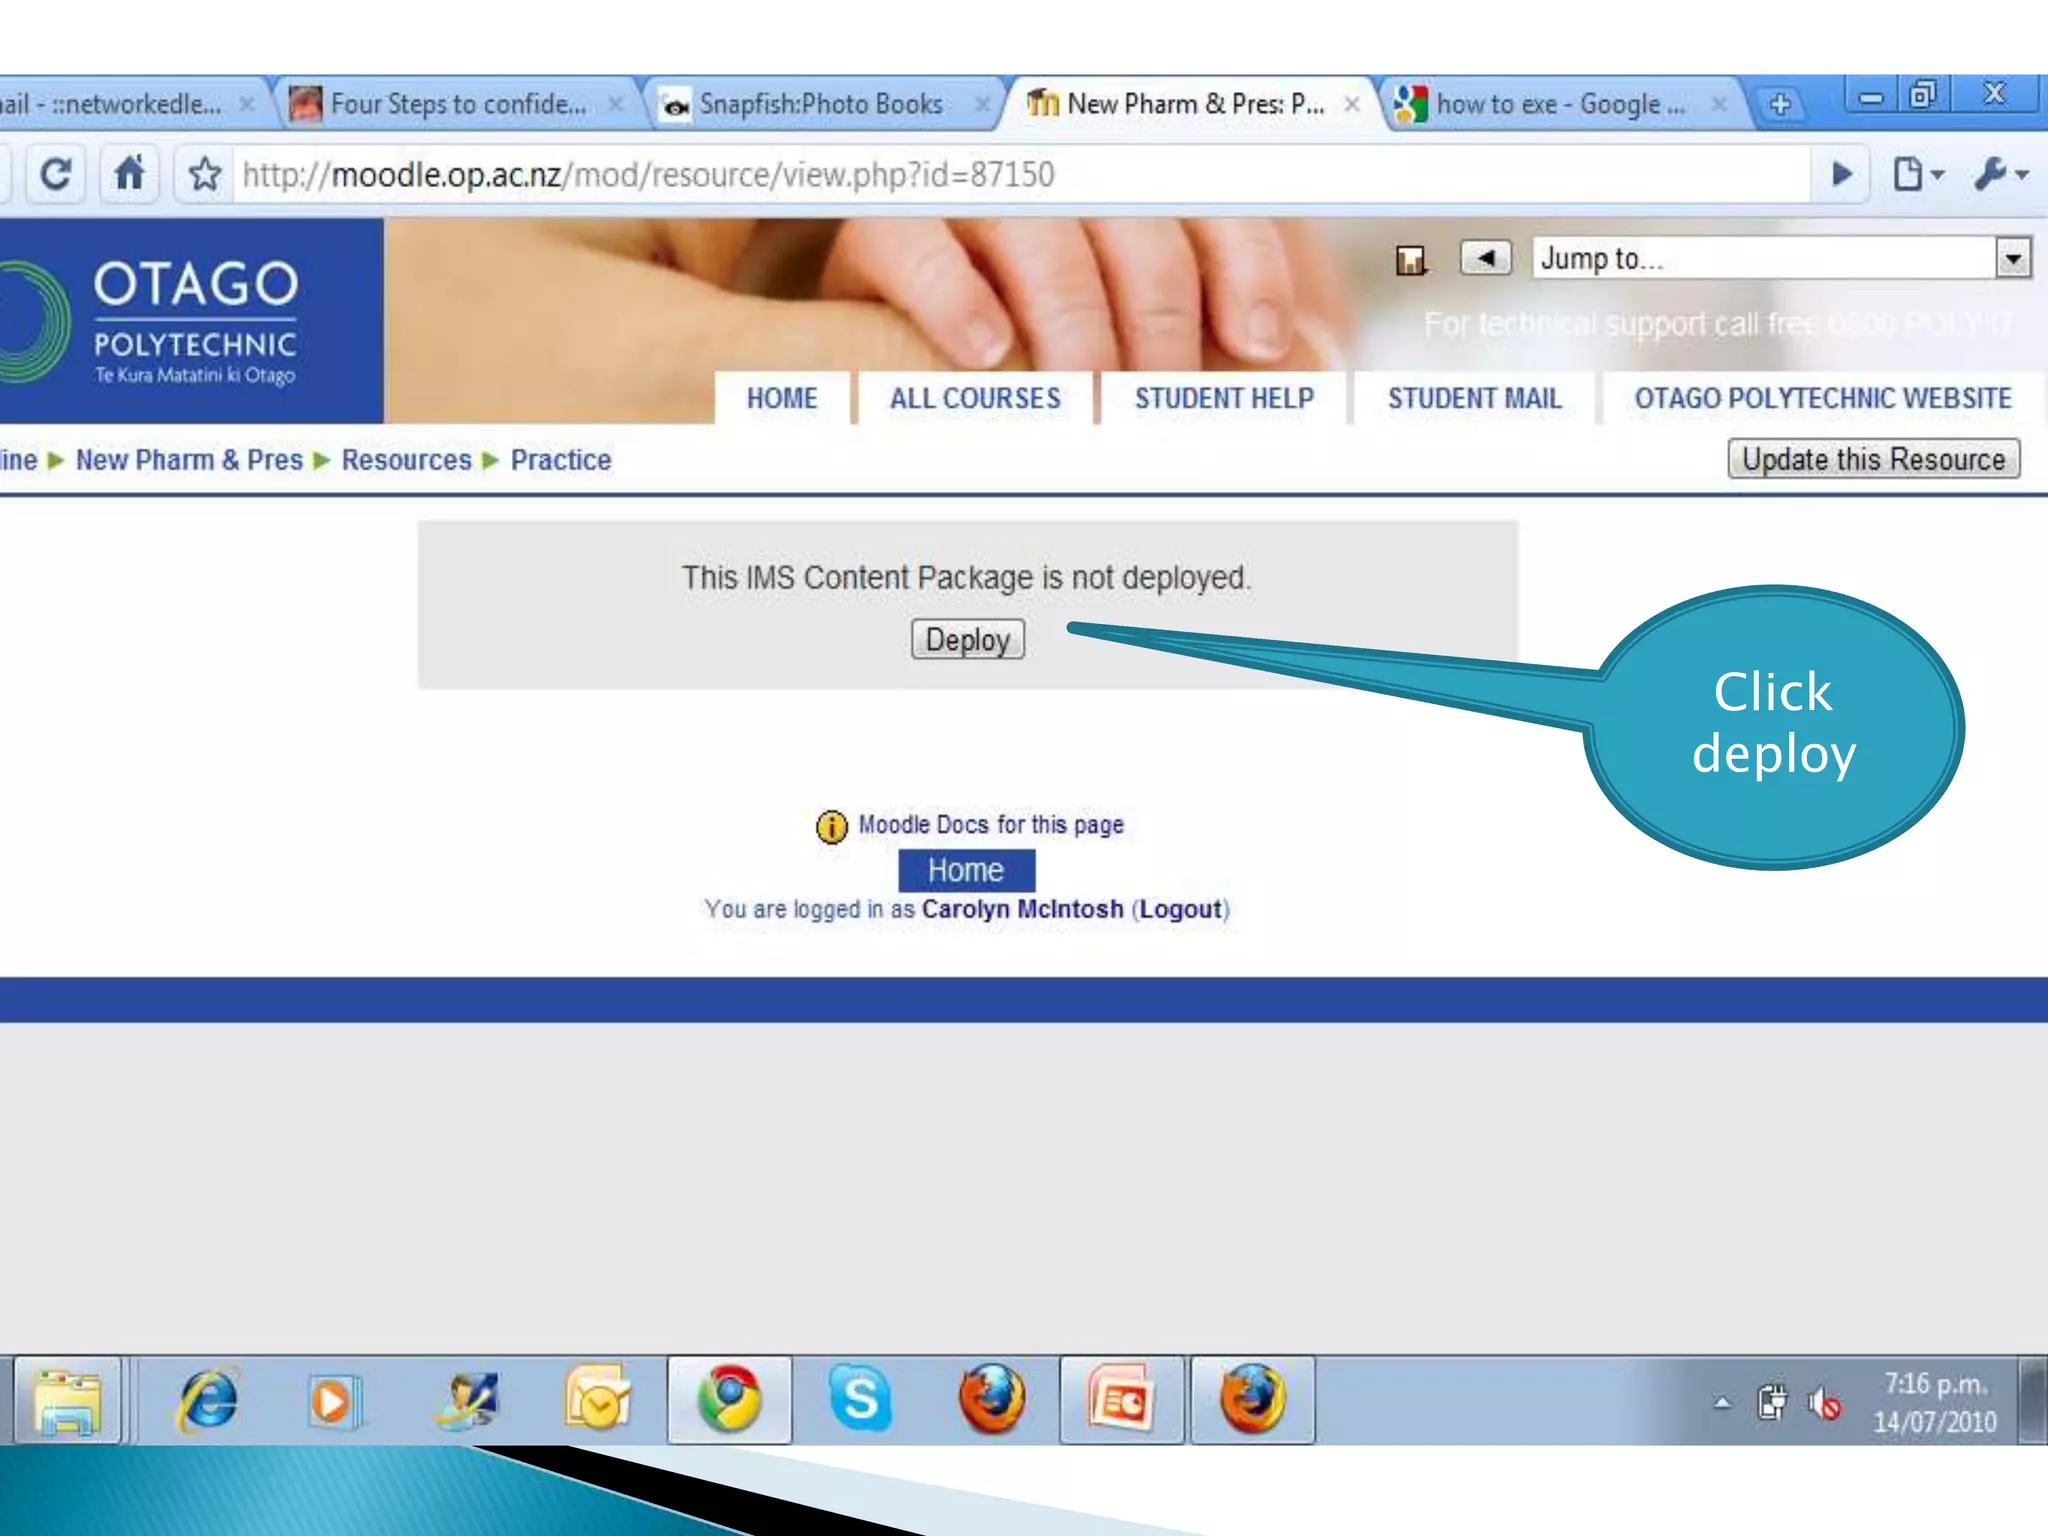This screenshot has width=2048, height=1536.
Task: Click Update this Resource button
Action: pos(1873,459)
